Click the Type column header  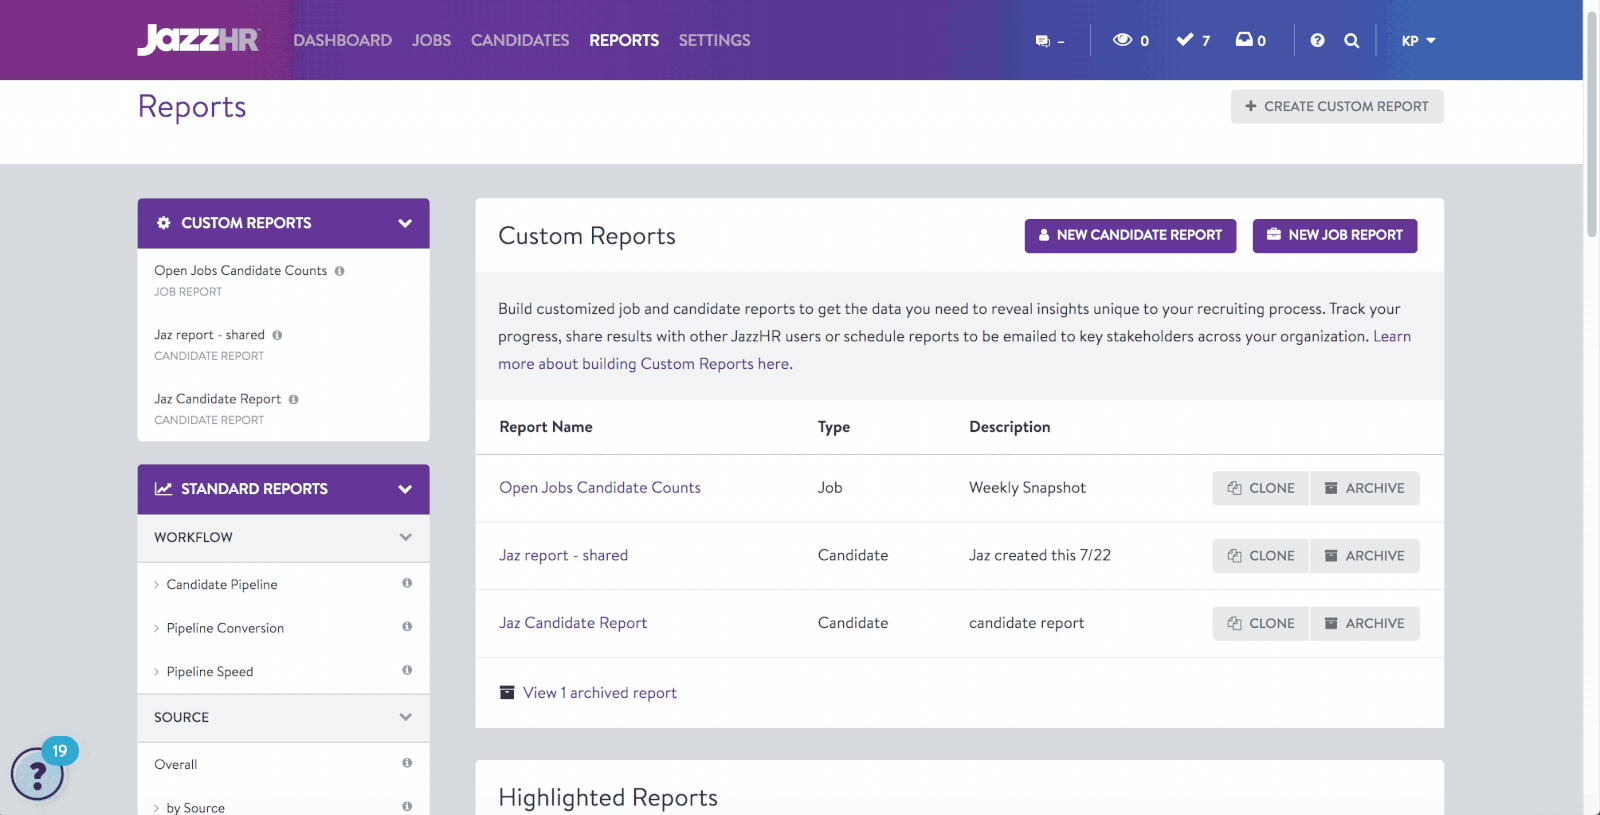(834, 427)
